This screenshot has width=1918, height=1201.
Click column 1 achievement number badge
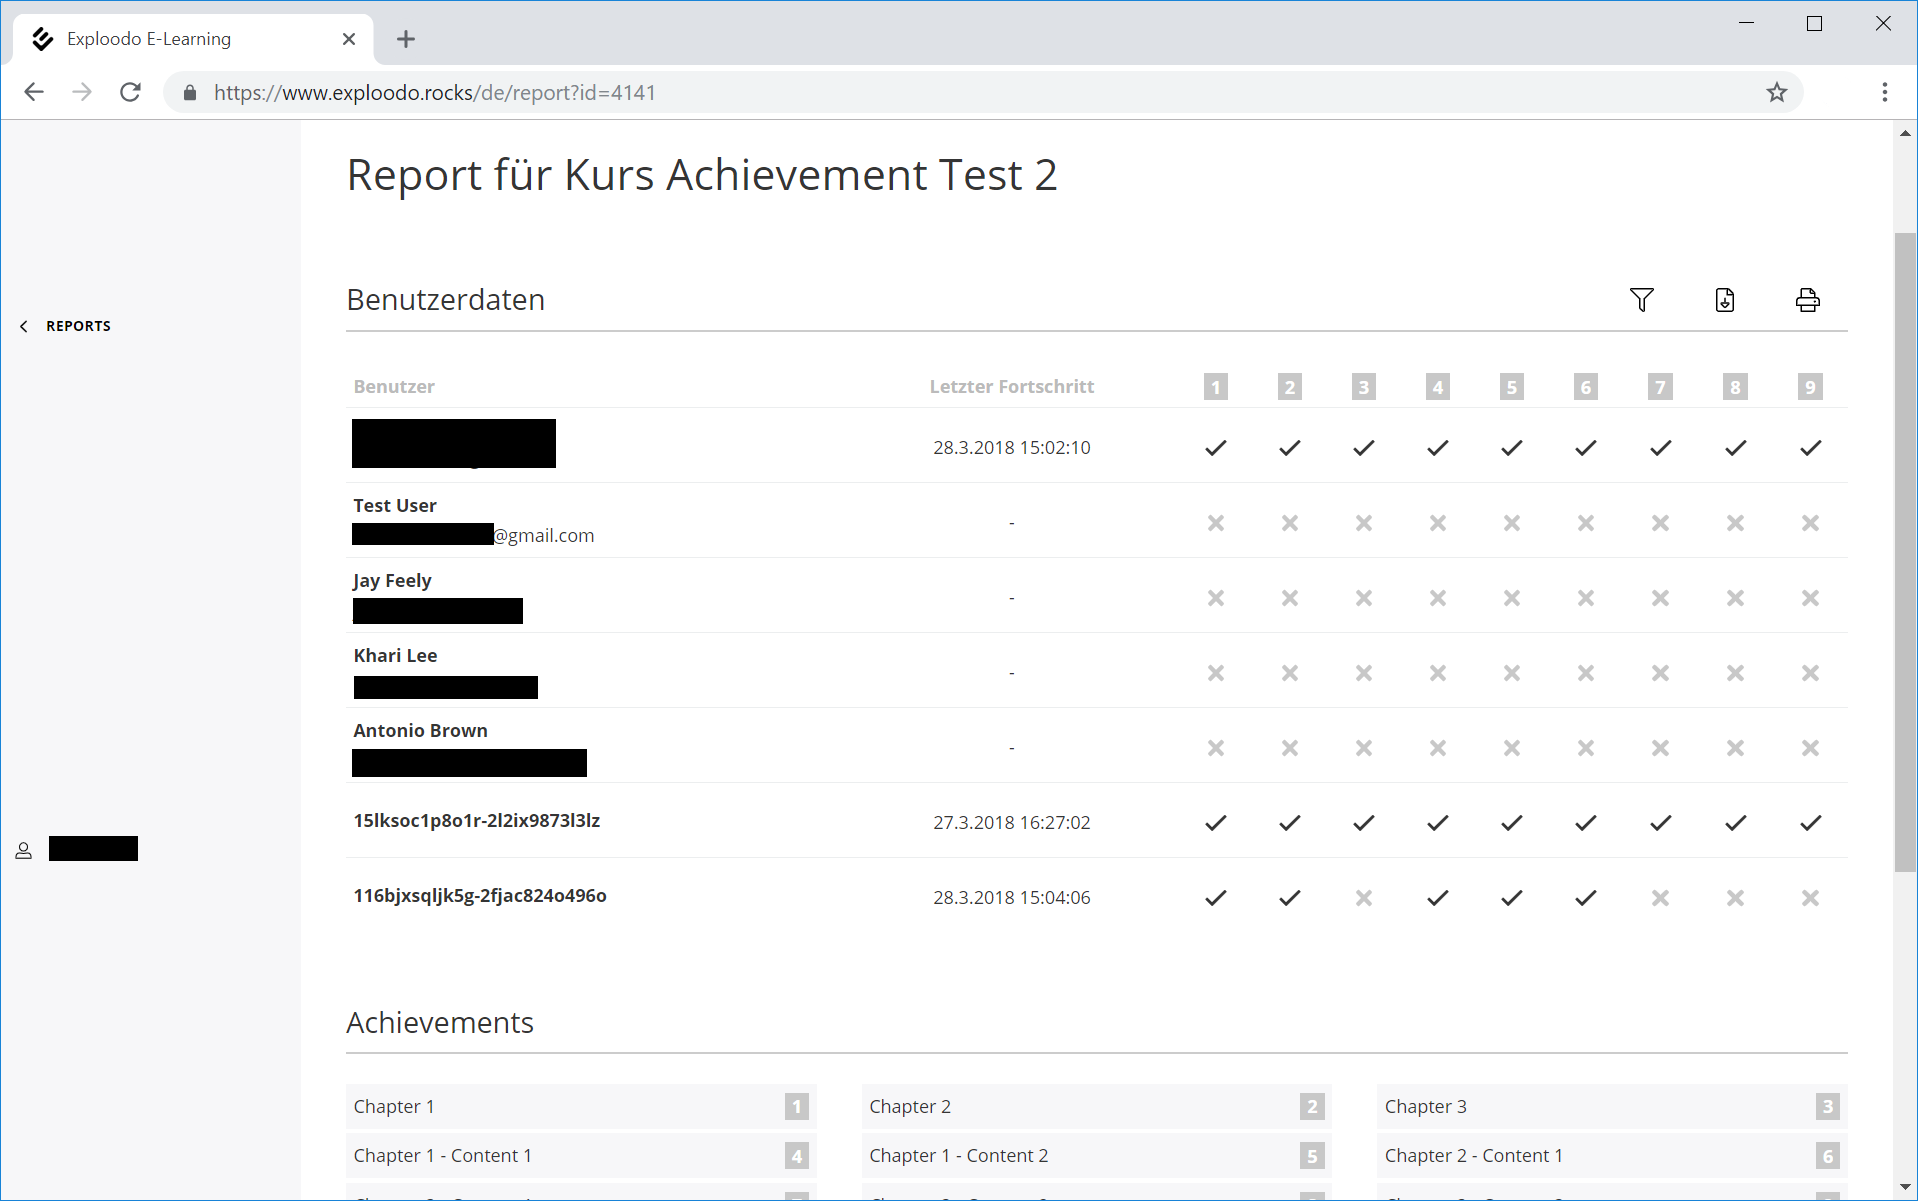(x=1215, y=387)
